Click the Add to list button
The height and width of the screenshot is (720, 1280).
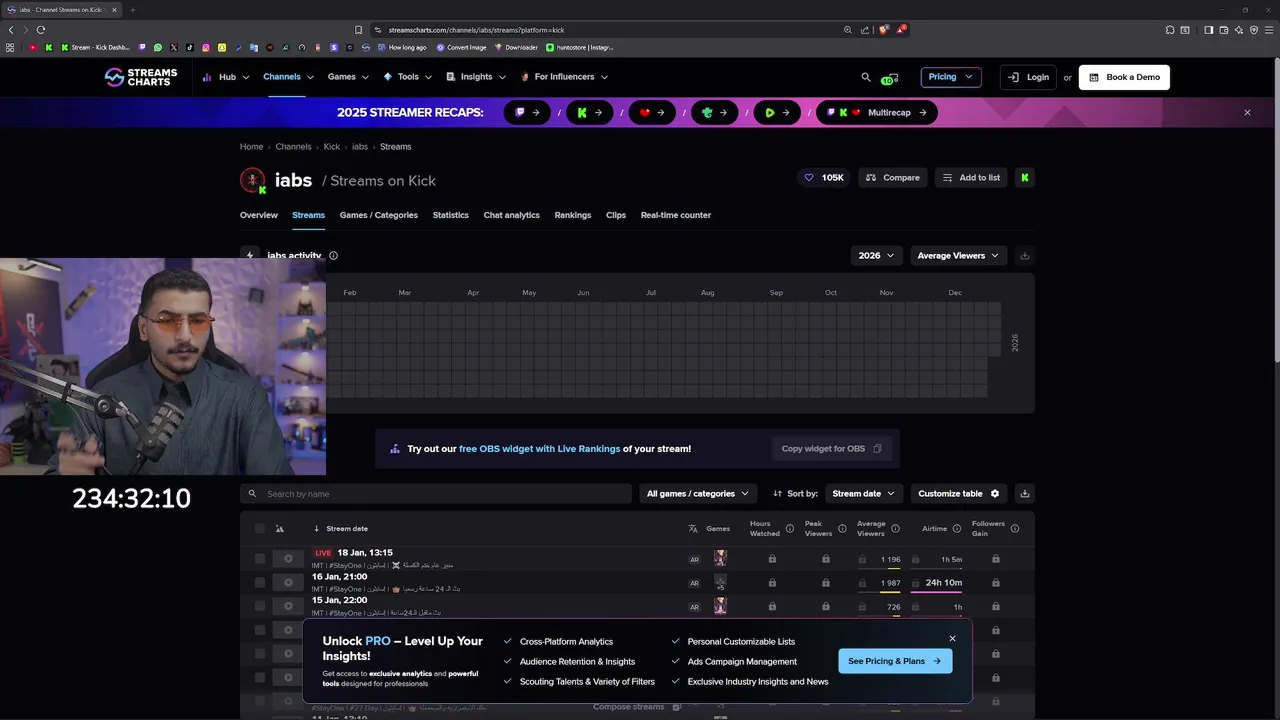(x=971, y=178)
